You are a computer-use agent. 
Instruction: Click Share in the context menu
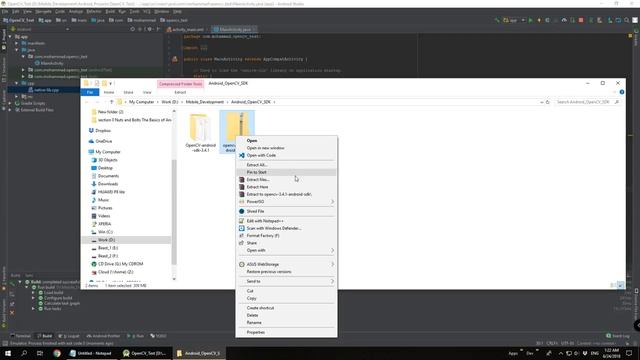(252, 243)
